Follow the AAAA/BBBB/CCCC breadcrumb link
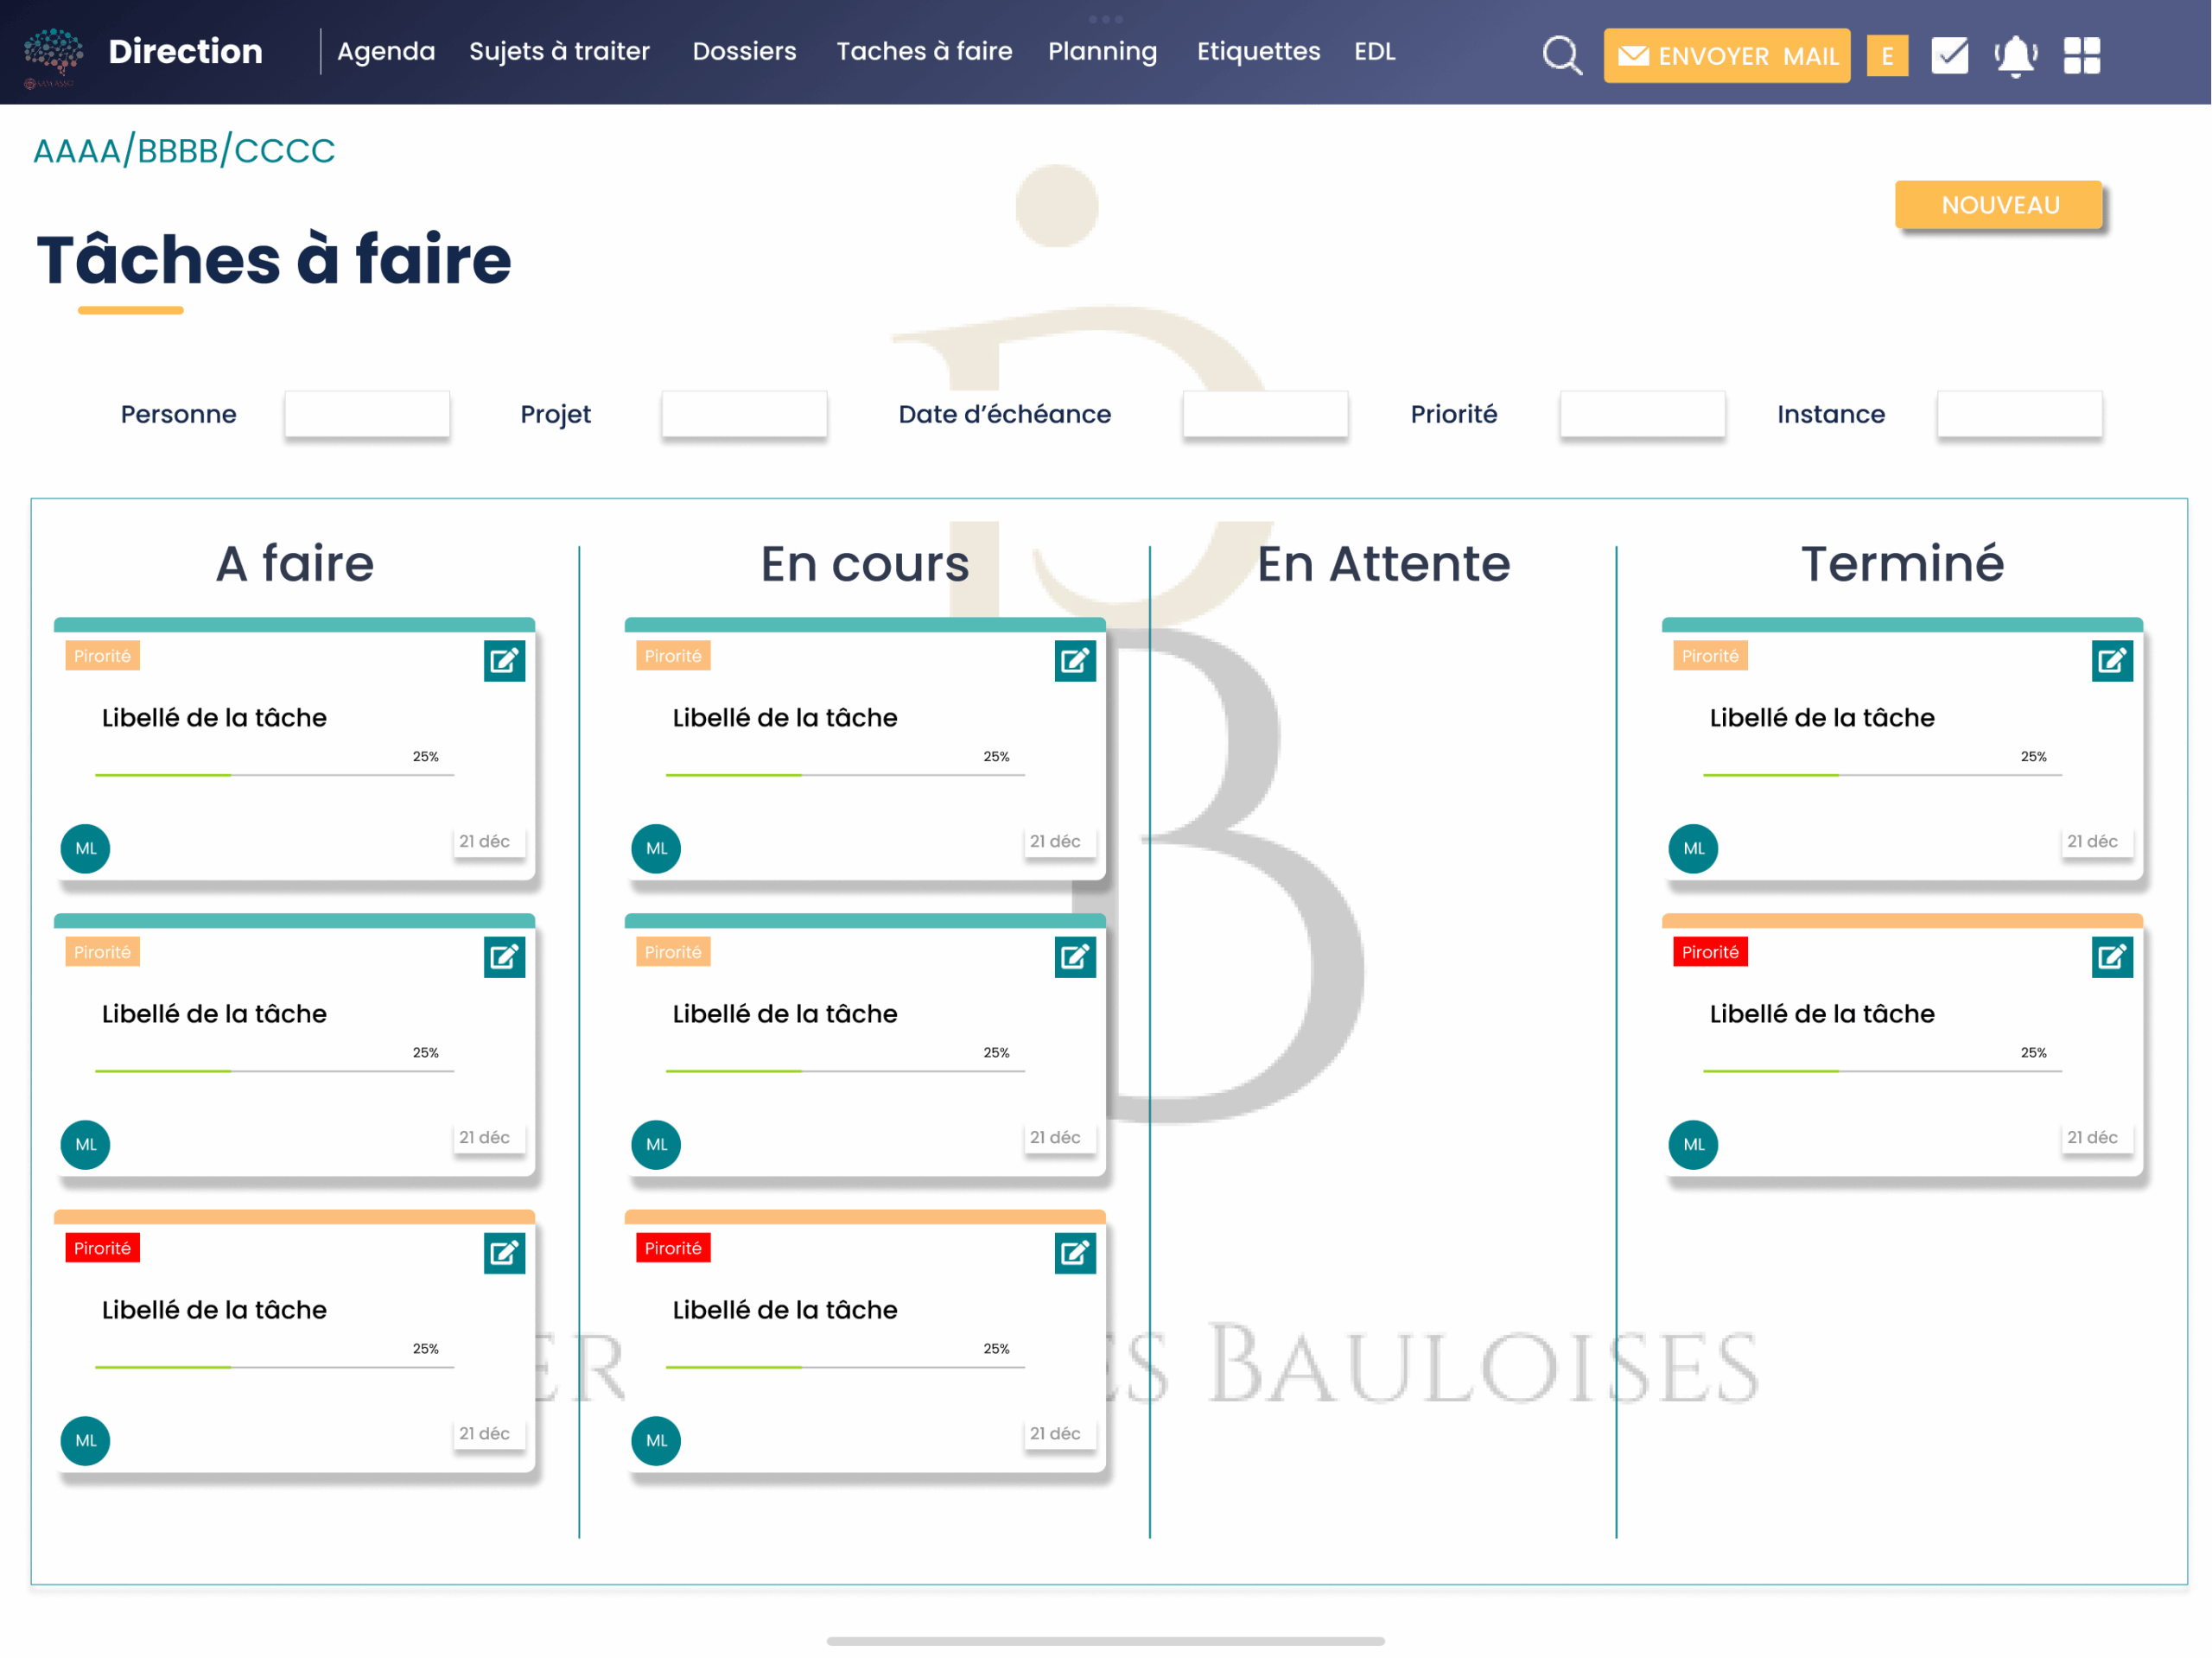2212x1658 pixels. pos(184,150)
